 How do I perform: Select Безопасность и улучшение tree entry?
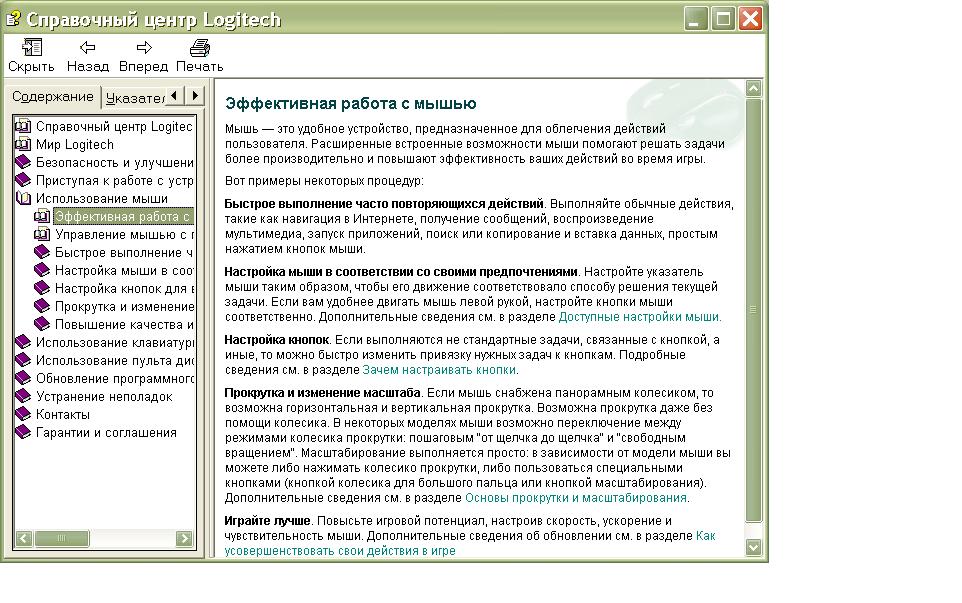tap(115, 162)
